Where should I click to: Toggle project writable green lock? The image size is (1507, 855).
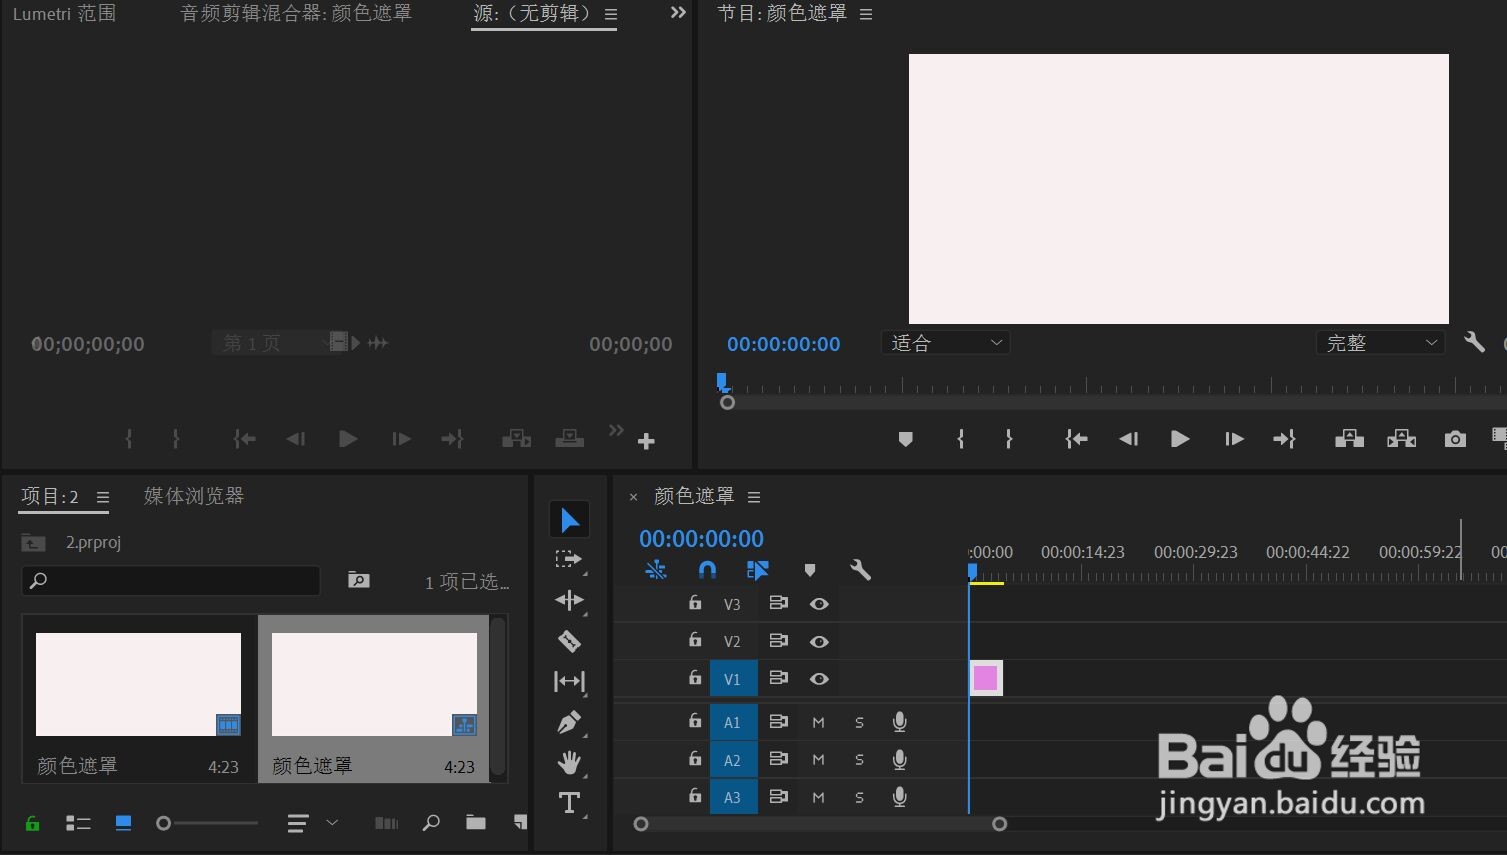pos(33,823)
